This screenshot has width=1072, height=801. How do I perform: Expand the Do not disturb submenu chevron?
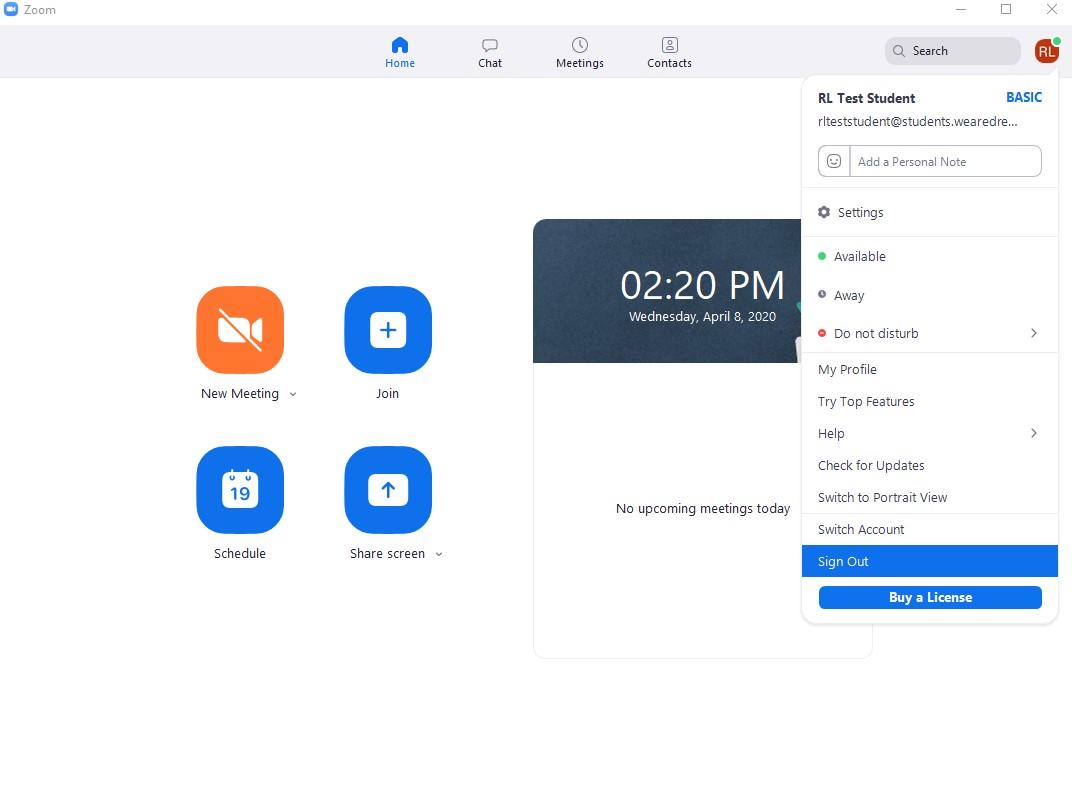pyautogui.click(x=1034, y=333)
